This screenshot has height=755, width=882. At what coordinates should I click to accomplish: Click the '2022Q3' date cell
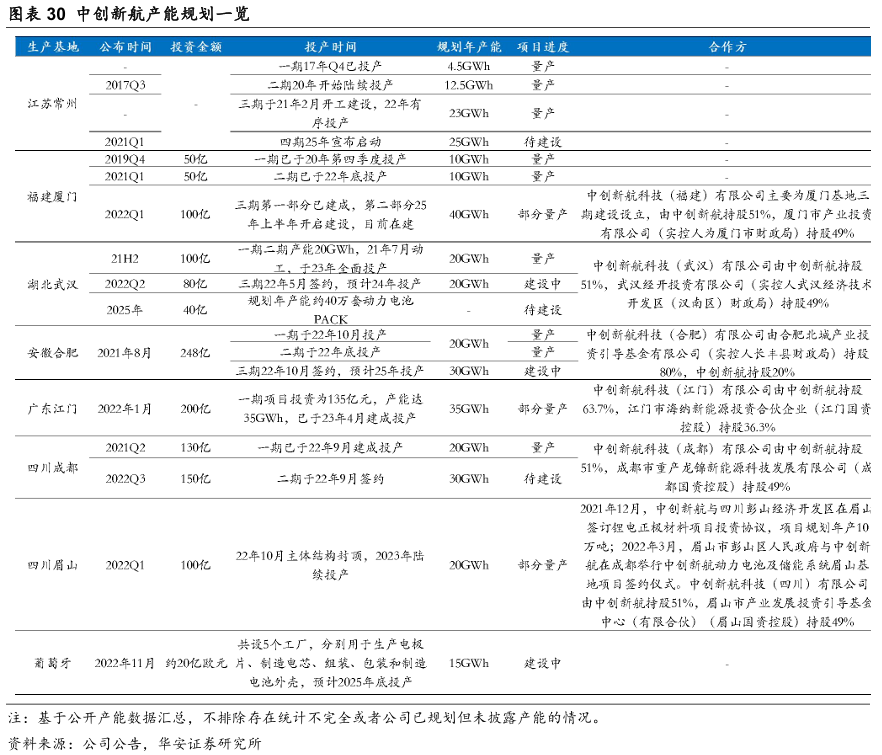coord(125,479)
